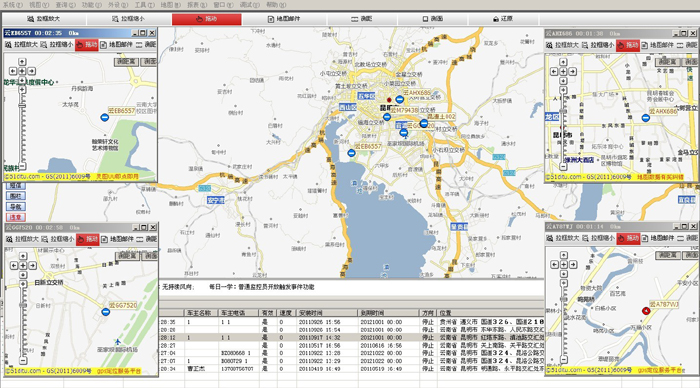Click 测距离 button in 云GG7520 mini map
Image resolution: width=700 pixels, height=388 pixels.
pos(128,255)
